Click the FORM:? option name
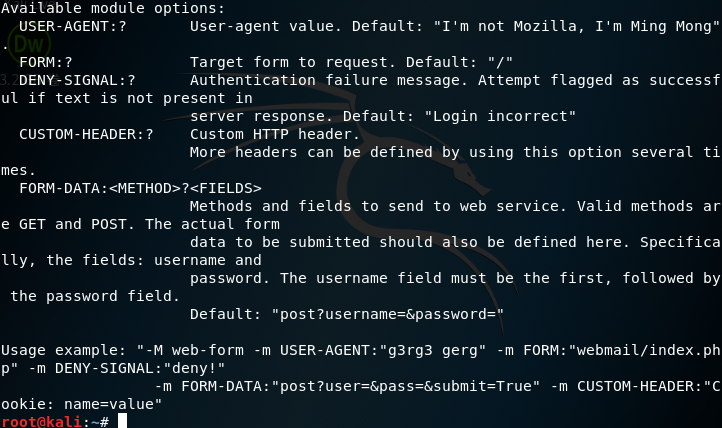Viewport: 722px width, 428px height. click(46, 62)
